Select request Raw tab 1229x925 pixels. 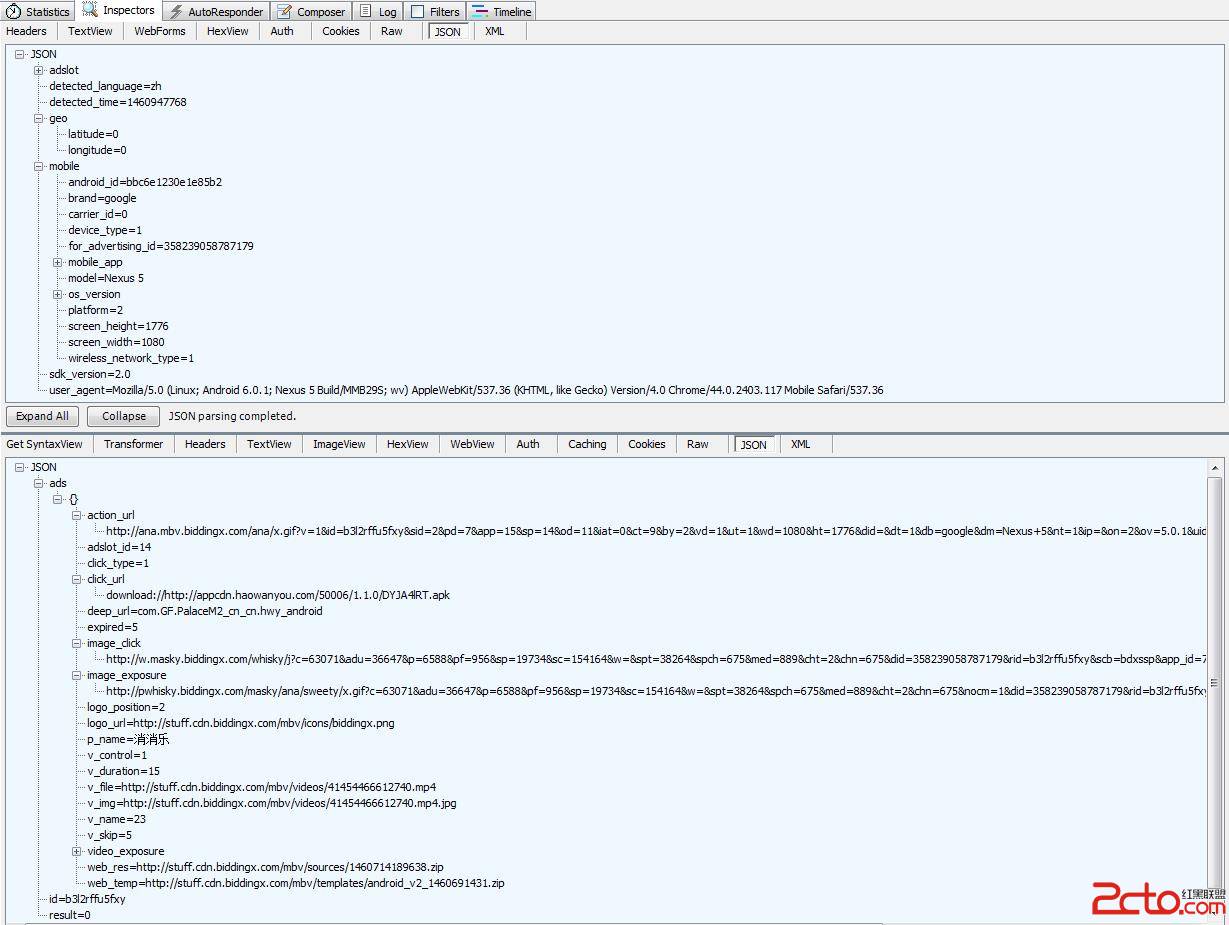[x=392, y=31]
